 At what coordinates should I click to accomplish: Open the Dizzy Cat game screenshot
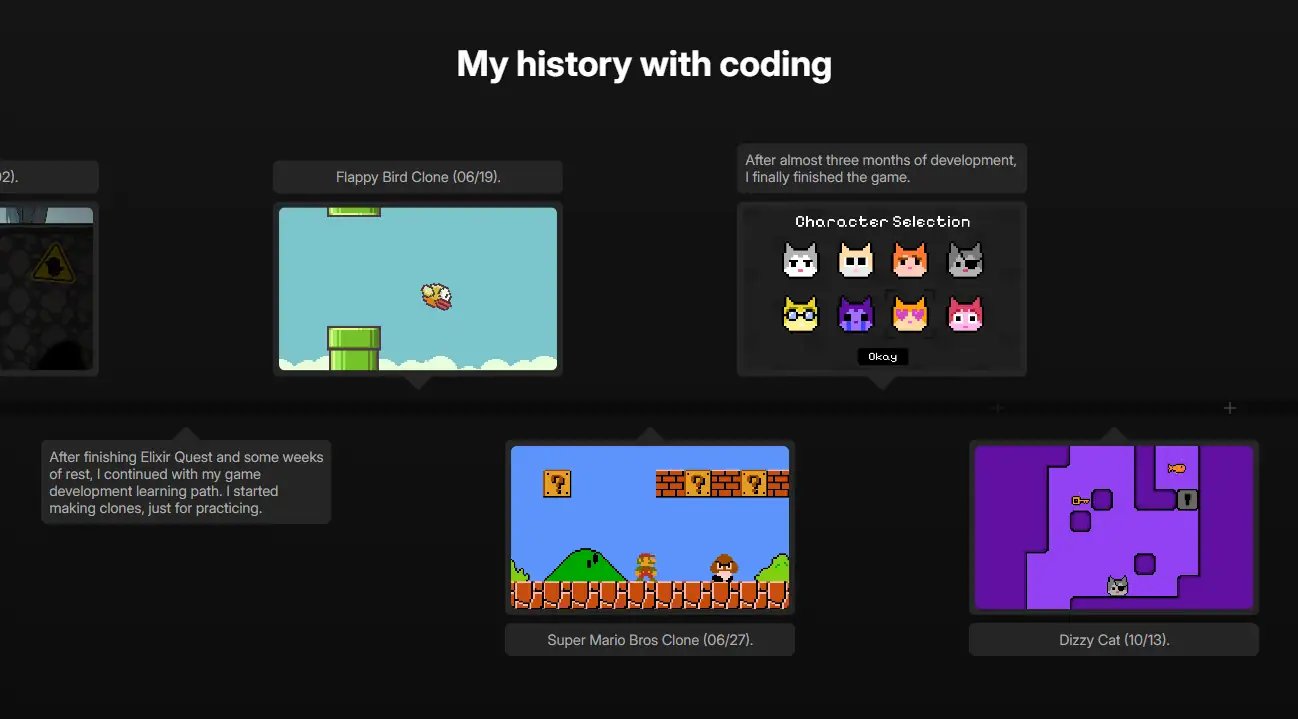(x=1113, y=528)
